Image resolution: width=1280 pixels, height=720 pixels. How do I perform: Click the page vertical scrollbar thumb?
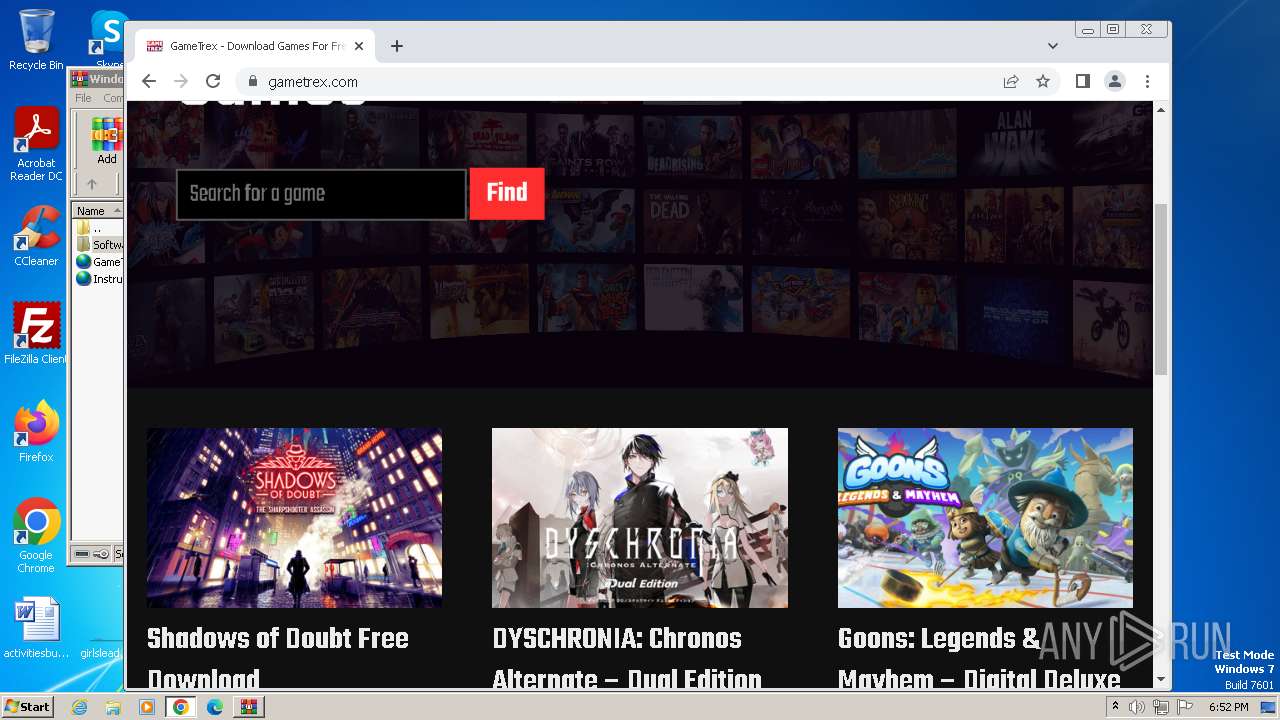pyautogui.click(x=1161, y=289)
